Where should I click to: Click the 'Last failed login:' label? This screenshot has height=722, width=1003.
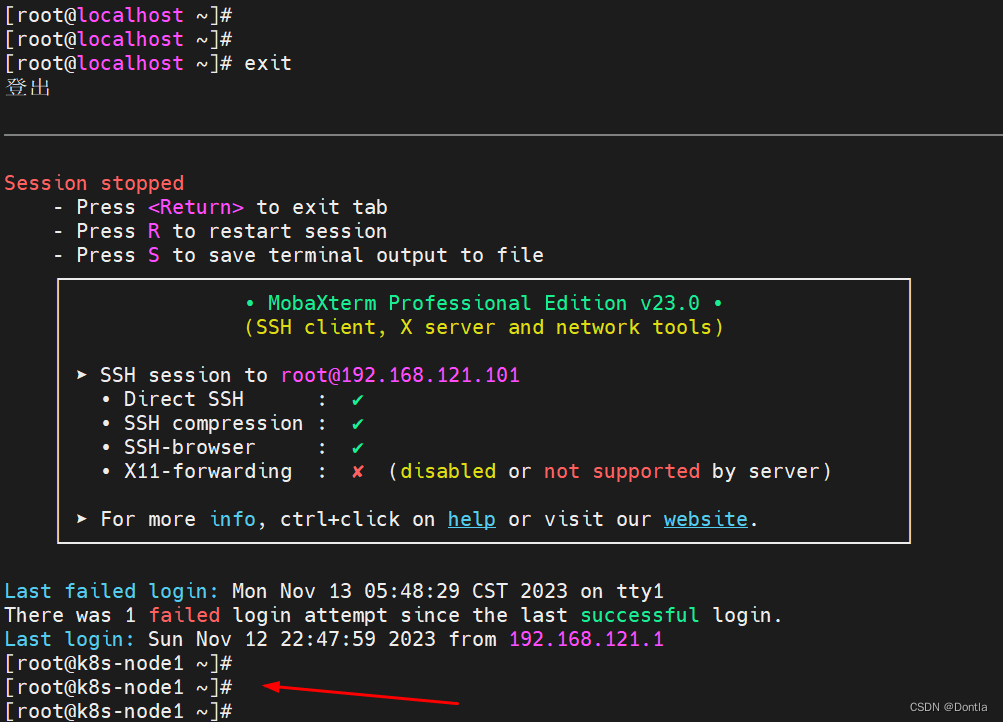(x=112, y=592)
